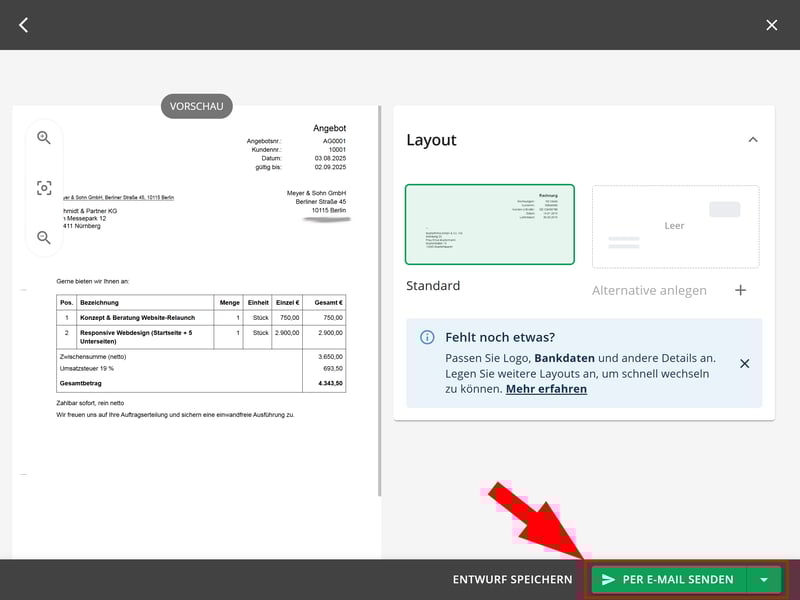The image size is (800, 600).
Task: Select the empty 'Leer' layout placeholder
Action: point(675,226)
